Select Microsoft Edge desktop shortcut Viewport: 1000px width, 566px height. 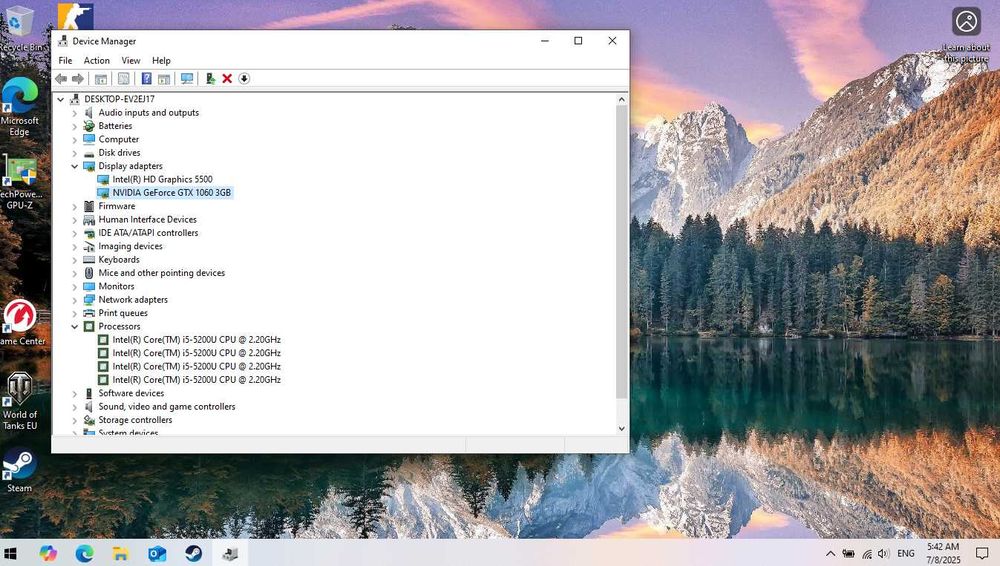pyautogui.click(x=19, y=107)
